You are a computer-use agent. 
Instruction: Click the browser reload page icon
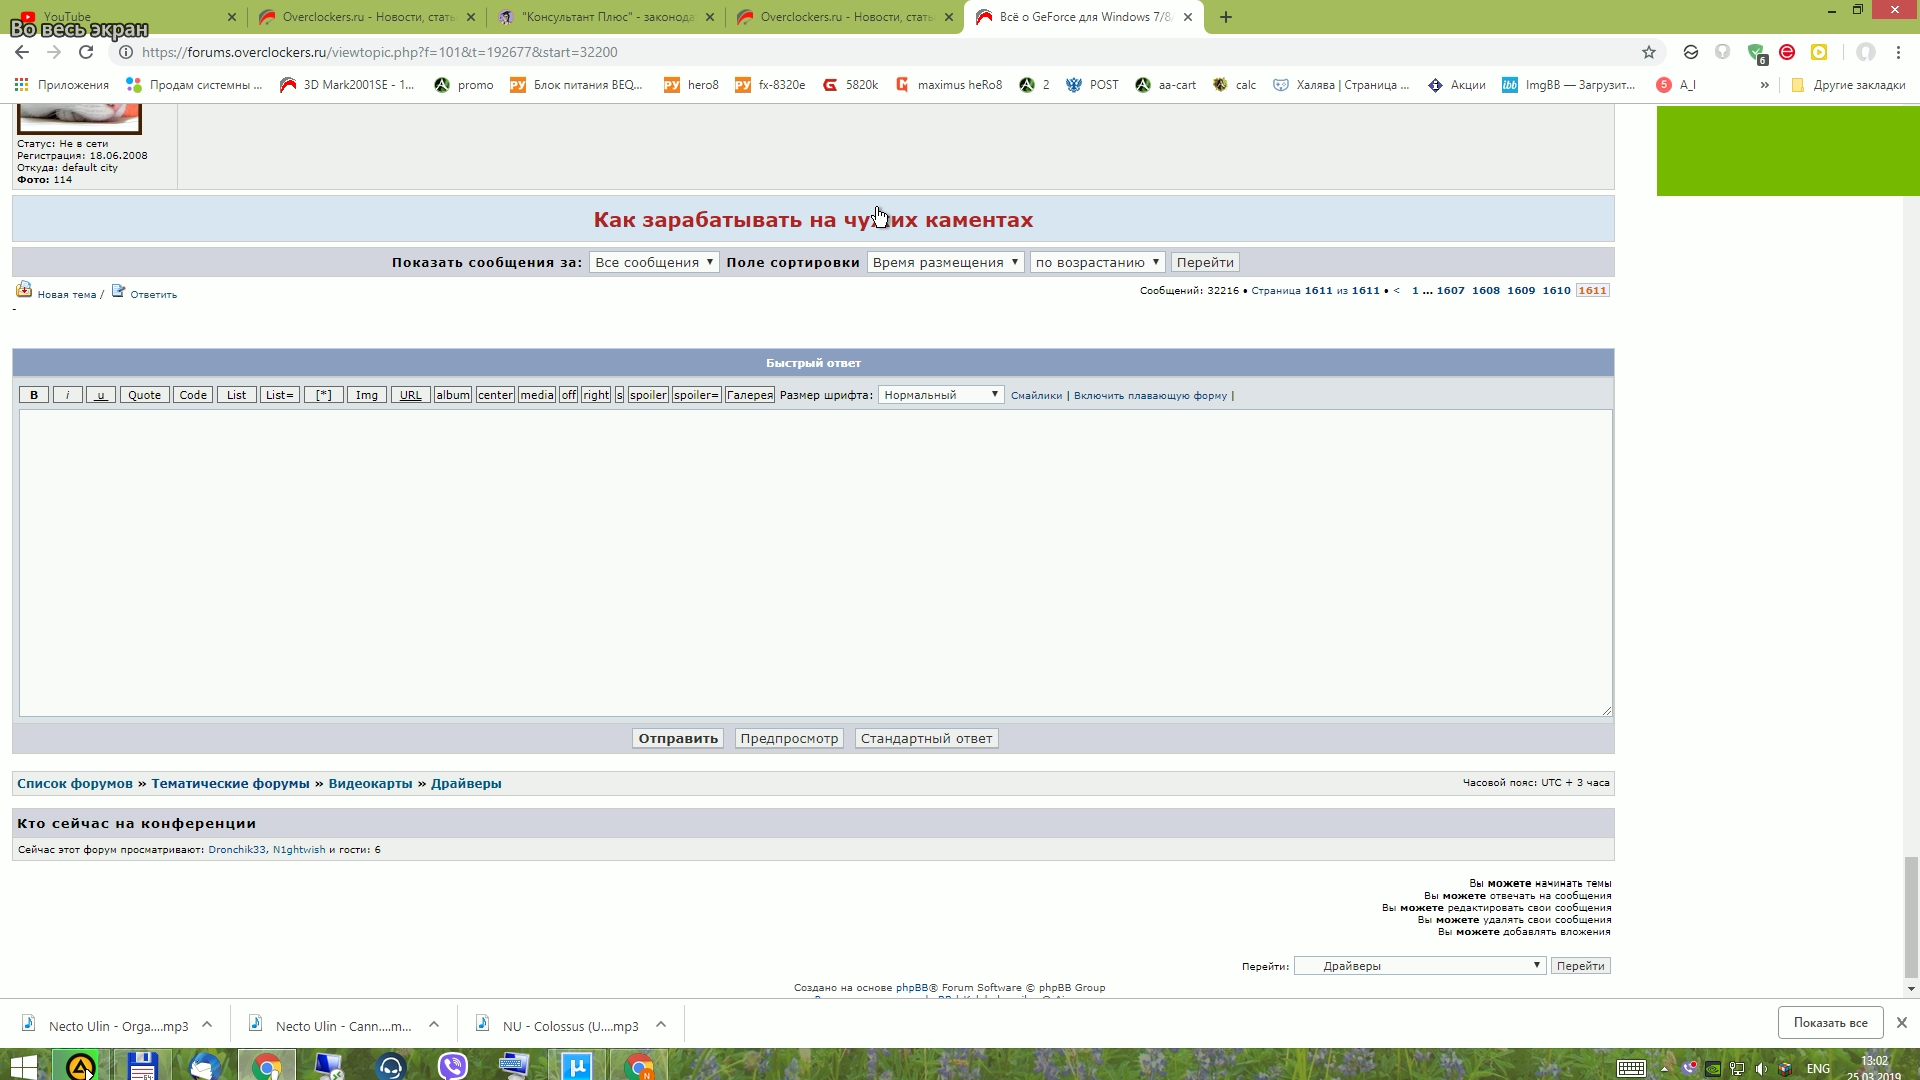coord(86,52)
